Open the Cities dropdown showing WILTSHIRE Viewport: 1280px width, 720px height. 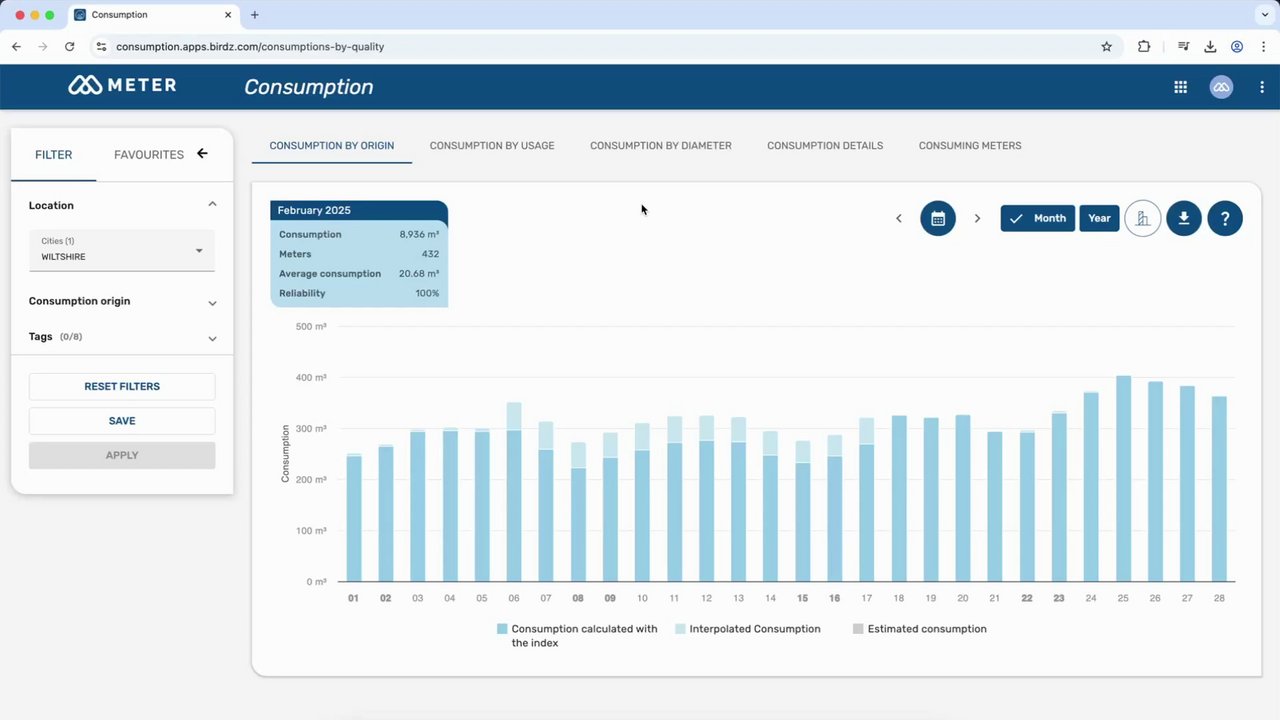(x=122, y=250)
